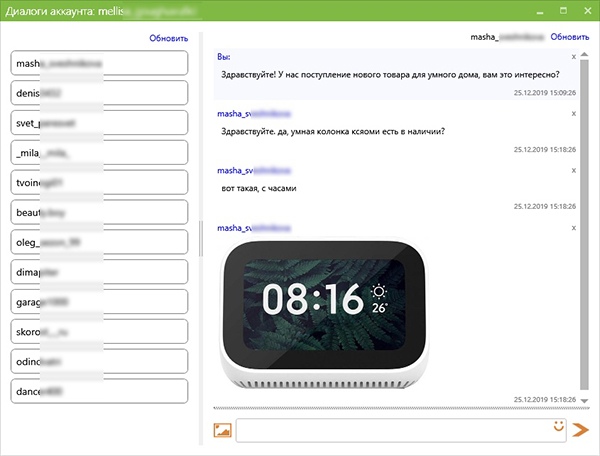Open the 'garage' conversation
Viewport: 600px width, 456px height.
[99, 302]
